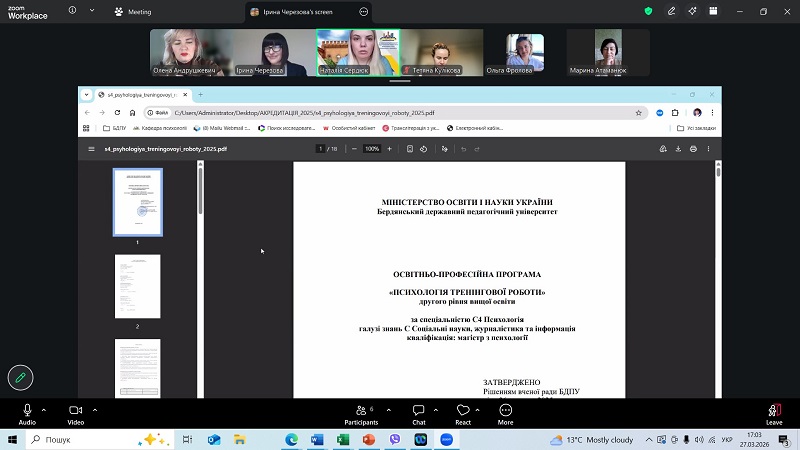Click the PDF zoom in plus button
Image resolution: width=800 pixels, height=450 pixels.
coord(389,149)
